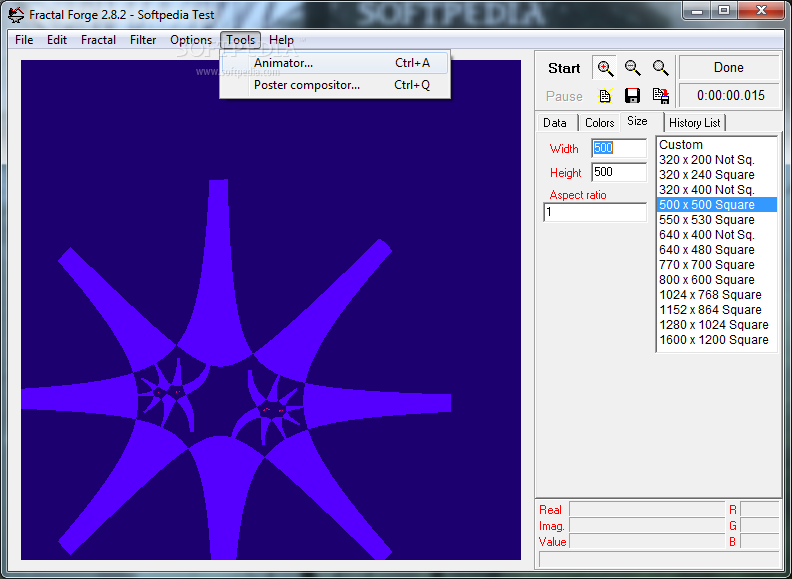Click the elapsed time 0:00:00.015 display

pyautogui.click(x=729, y=95)
